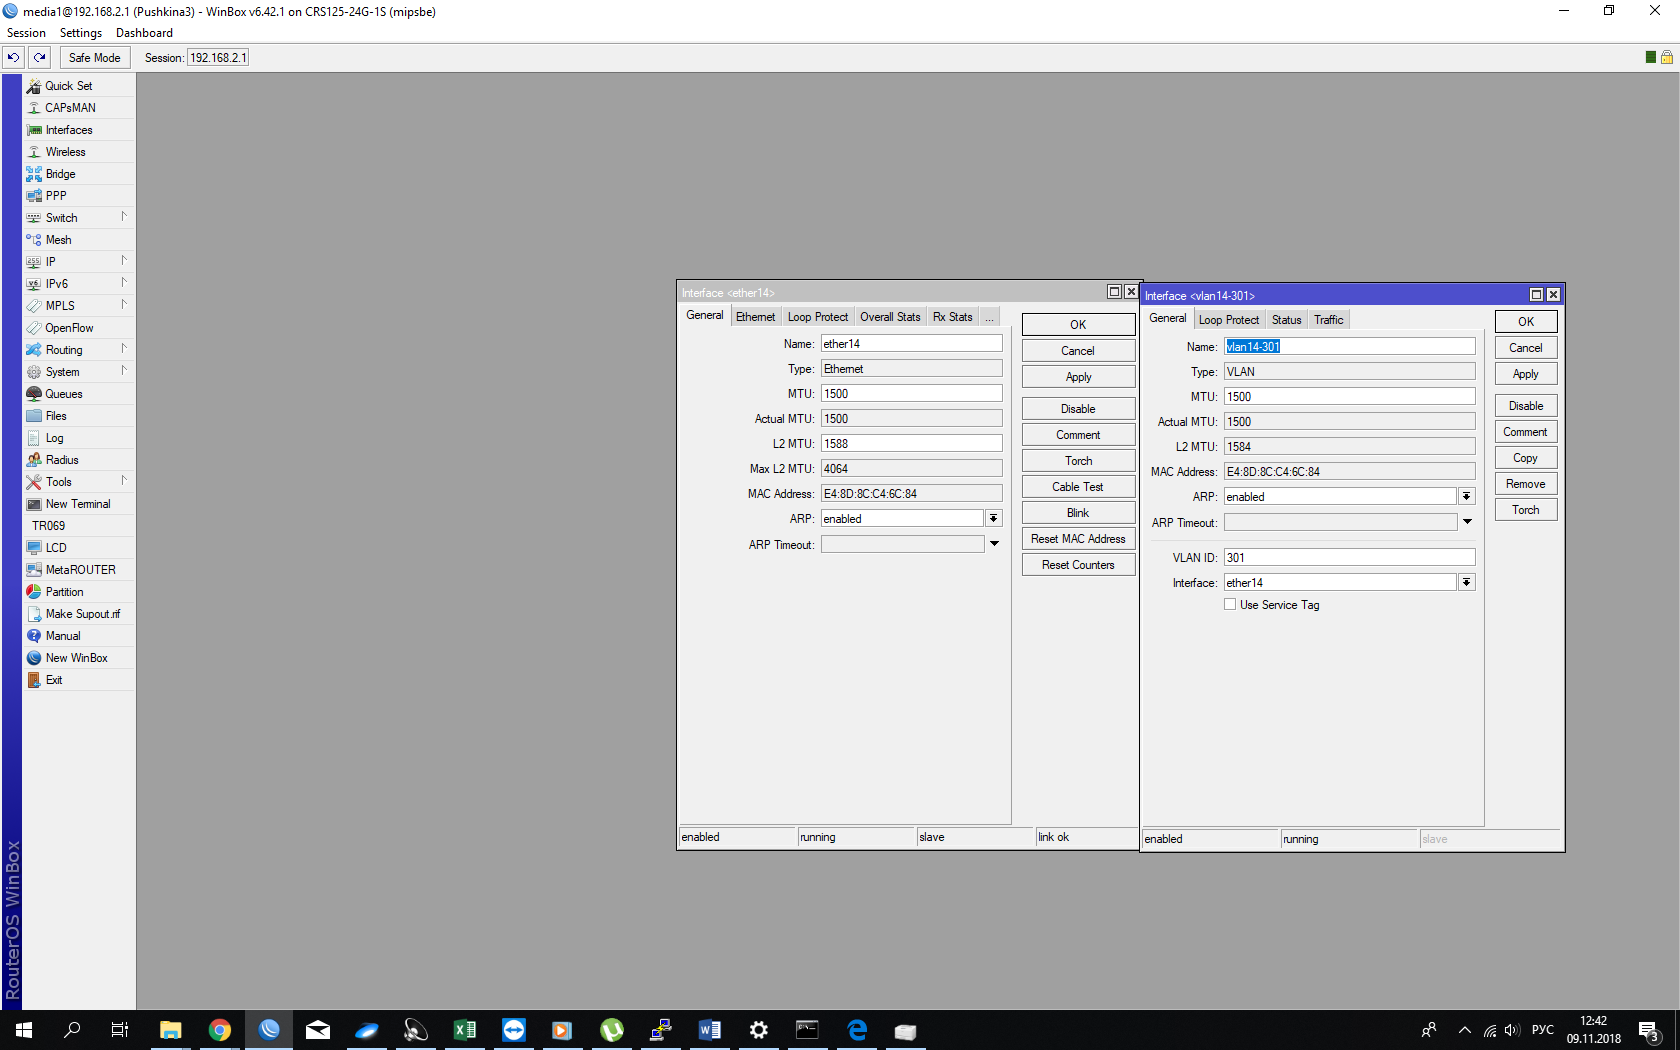Open vlan14-301 Interface dropdown
The width and height of the screenshot is (1680, 1050).
(1466, 583)
